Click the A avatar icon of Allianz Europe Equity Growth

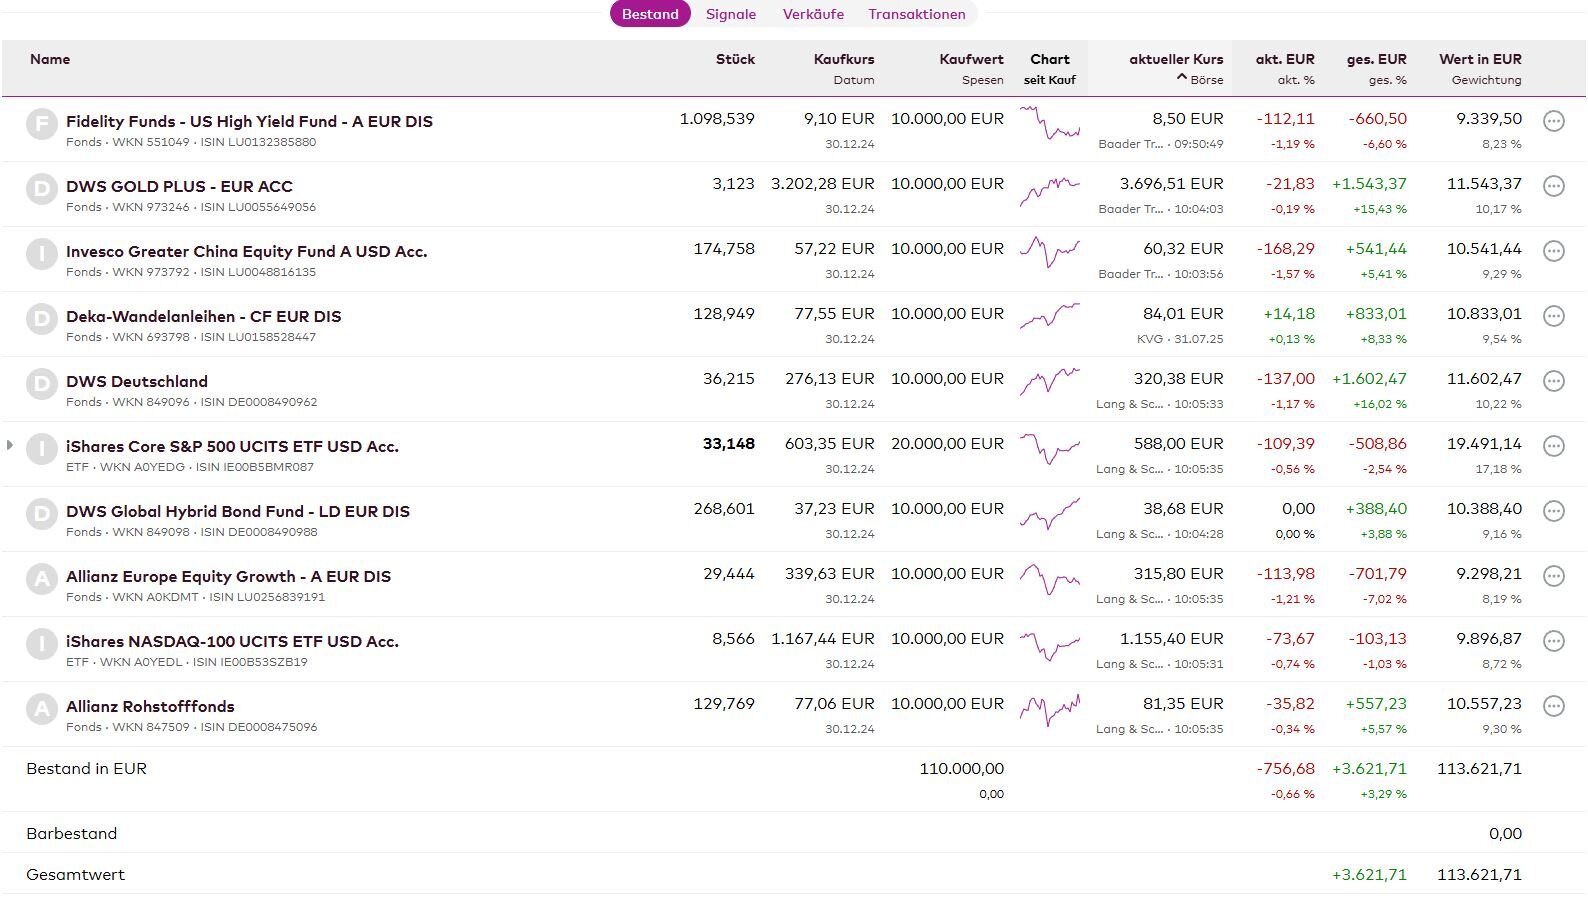click(x=41, y=579)
